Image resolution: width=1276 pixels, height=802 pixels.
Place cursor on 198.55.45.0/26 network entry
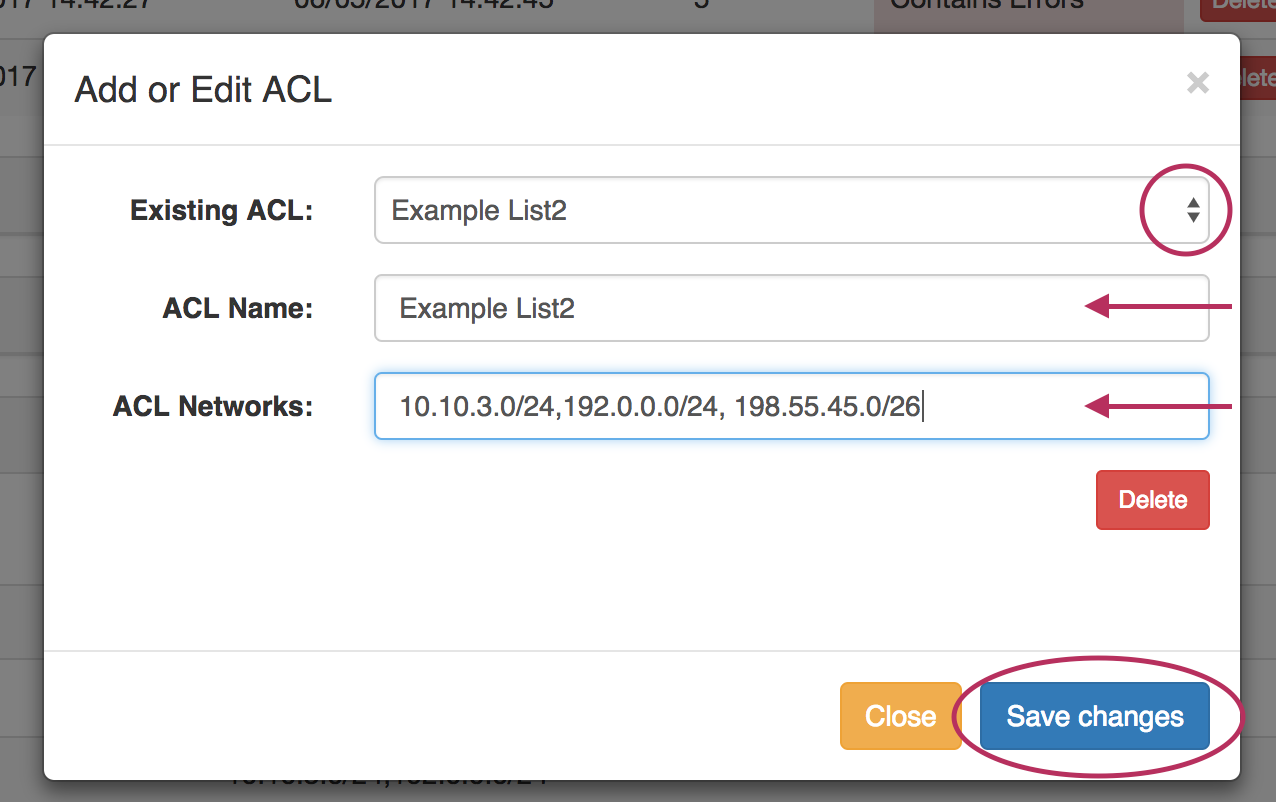pos(826,407)
